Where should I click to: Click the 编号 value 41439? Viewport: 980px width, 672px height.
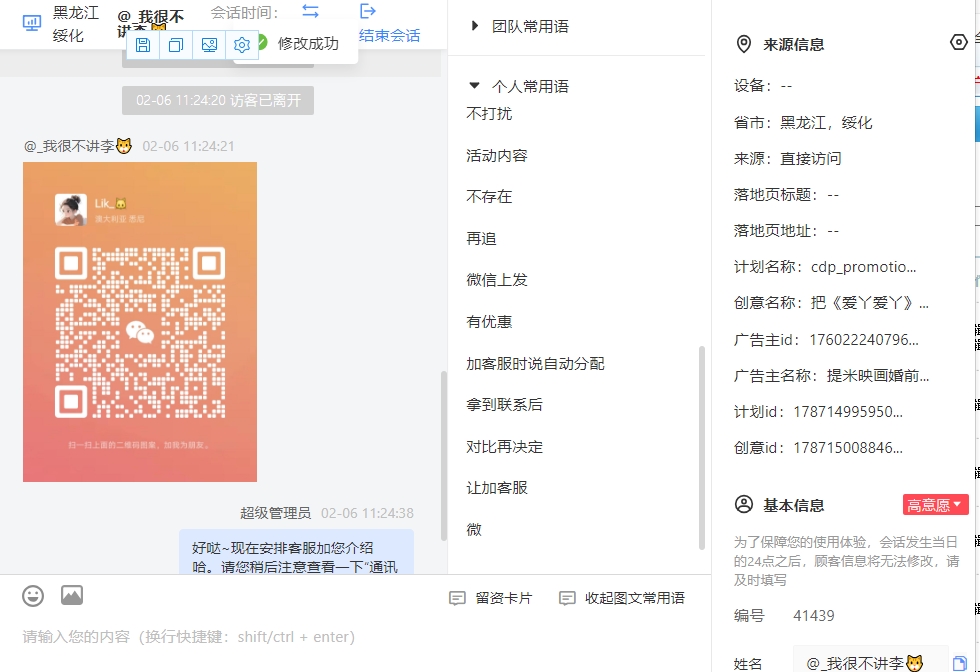[x=814, y=616]
